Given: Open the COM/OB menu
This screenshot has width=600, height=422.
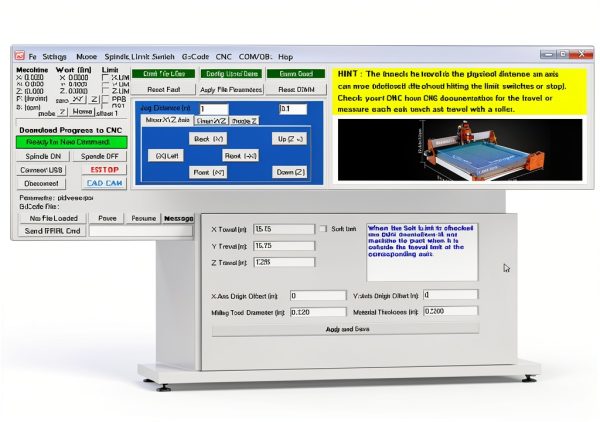Looking at the screenshot, I should (255, 57).
